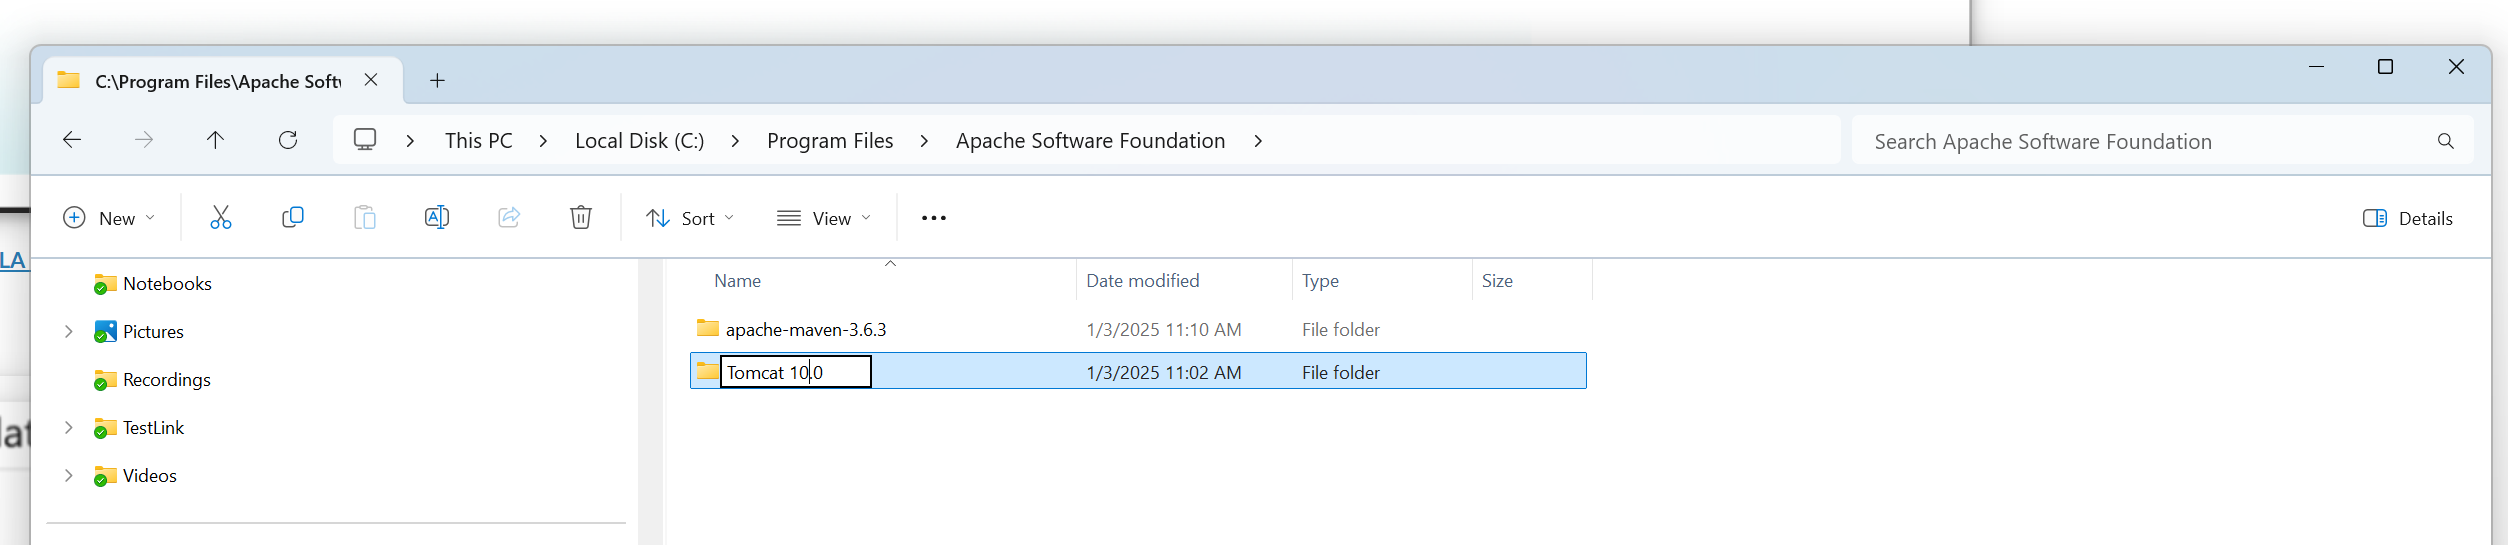Open the View dropdown menu
Viewport: 2508px width, 545px height.
(824, 219)
